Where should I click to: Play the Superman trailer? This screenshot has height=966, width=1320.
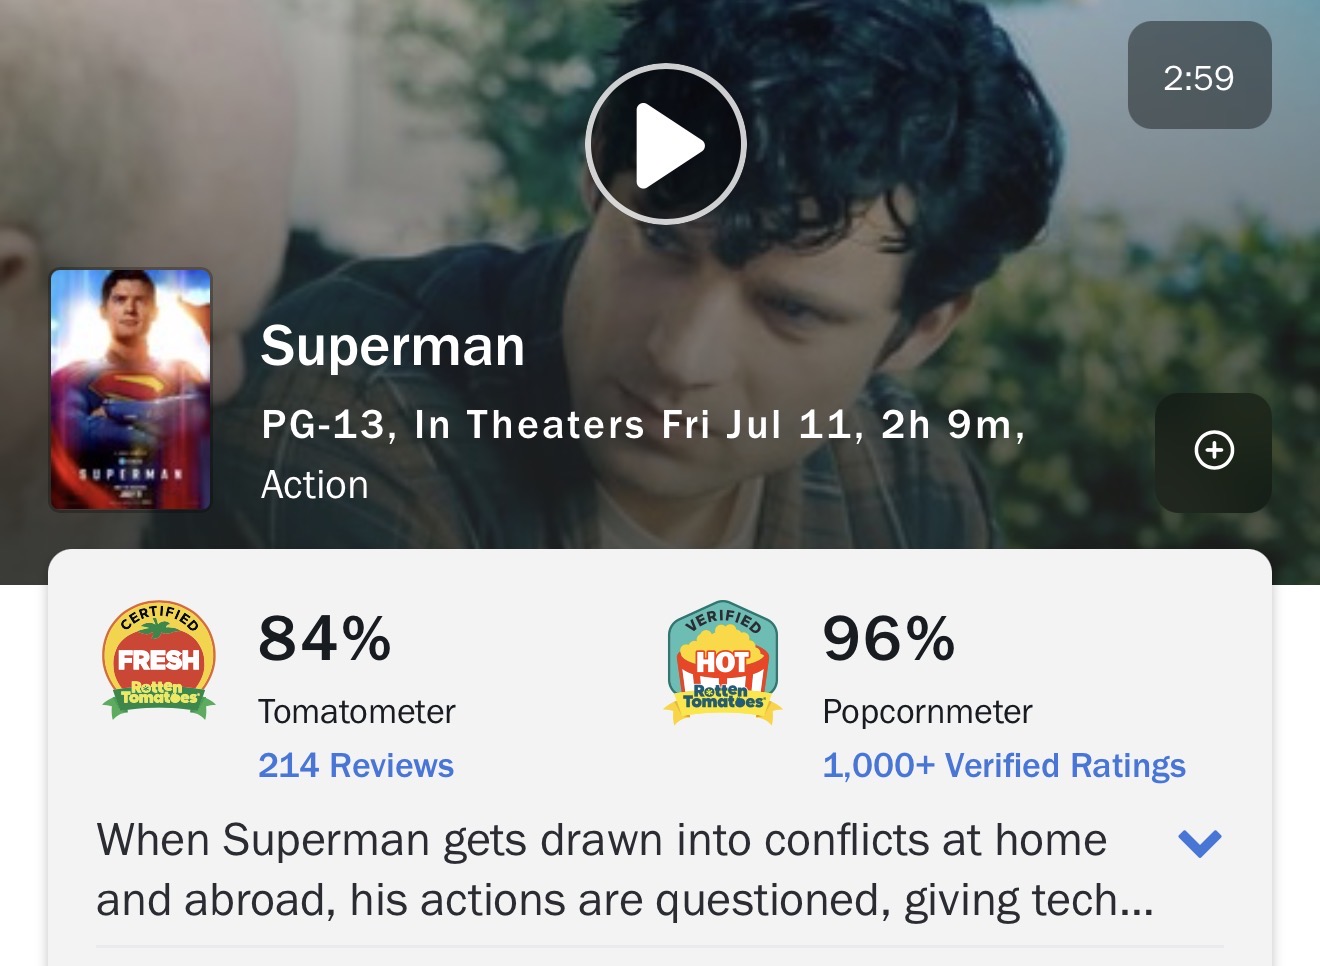point(666,144)
